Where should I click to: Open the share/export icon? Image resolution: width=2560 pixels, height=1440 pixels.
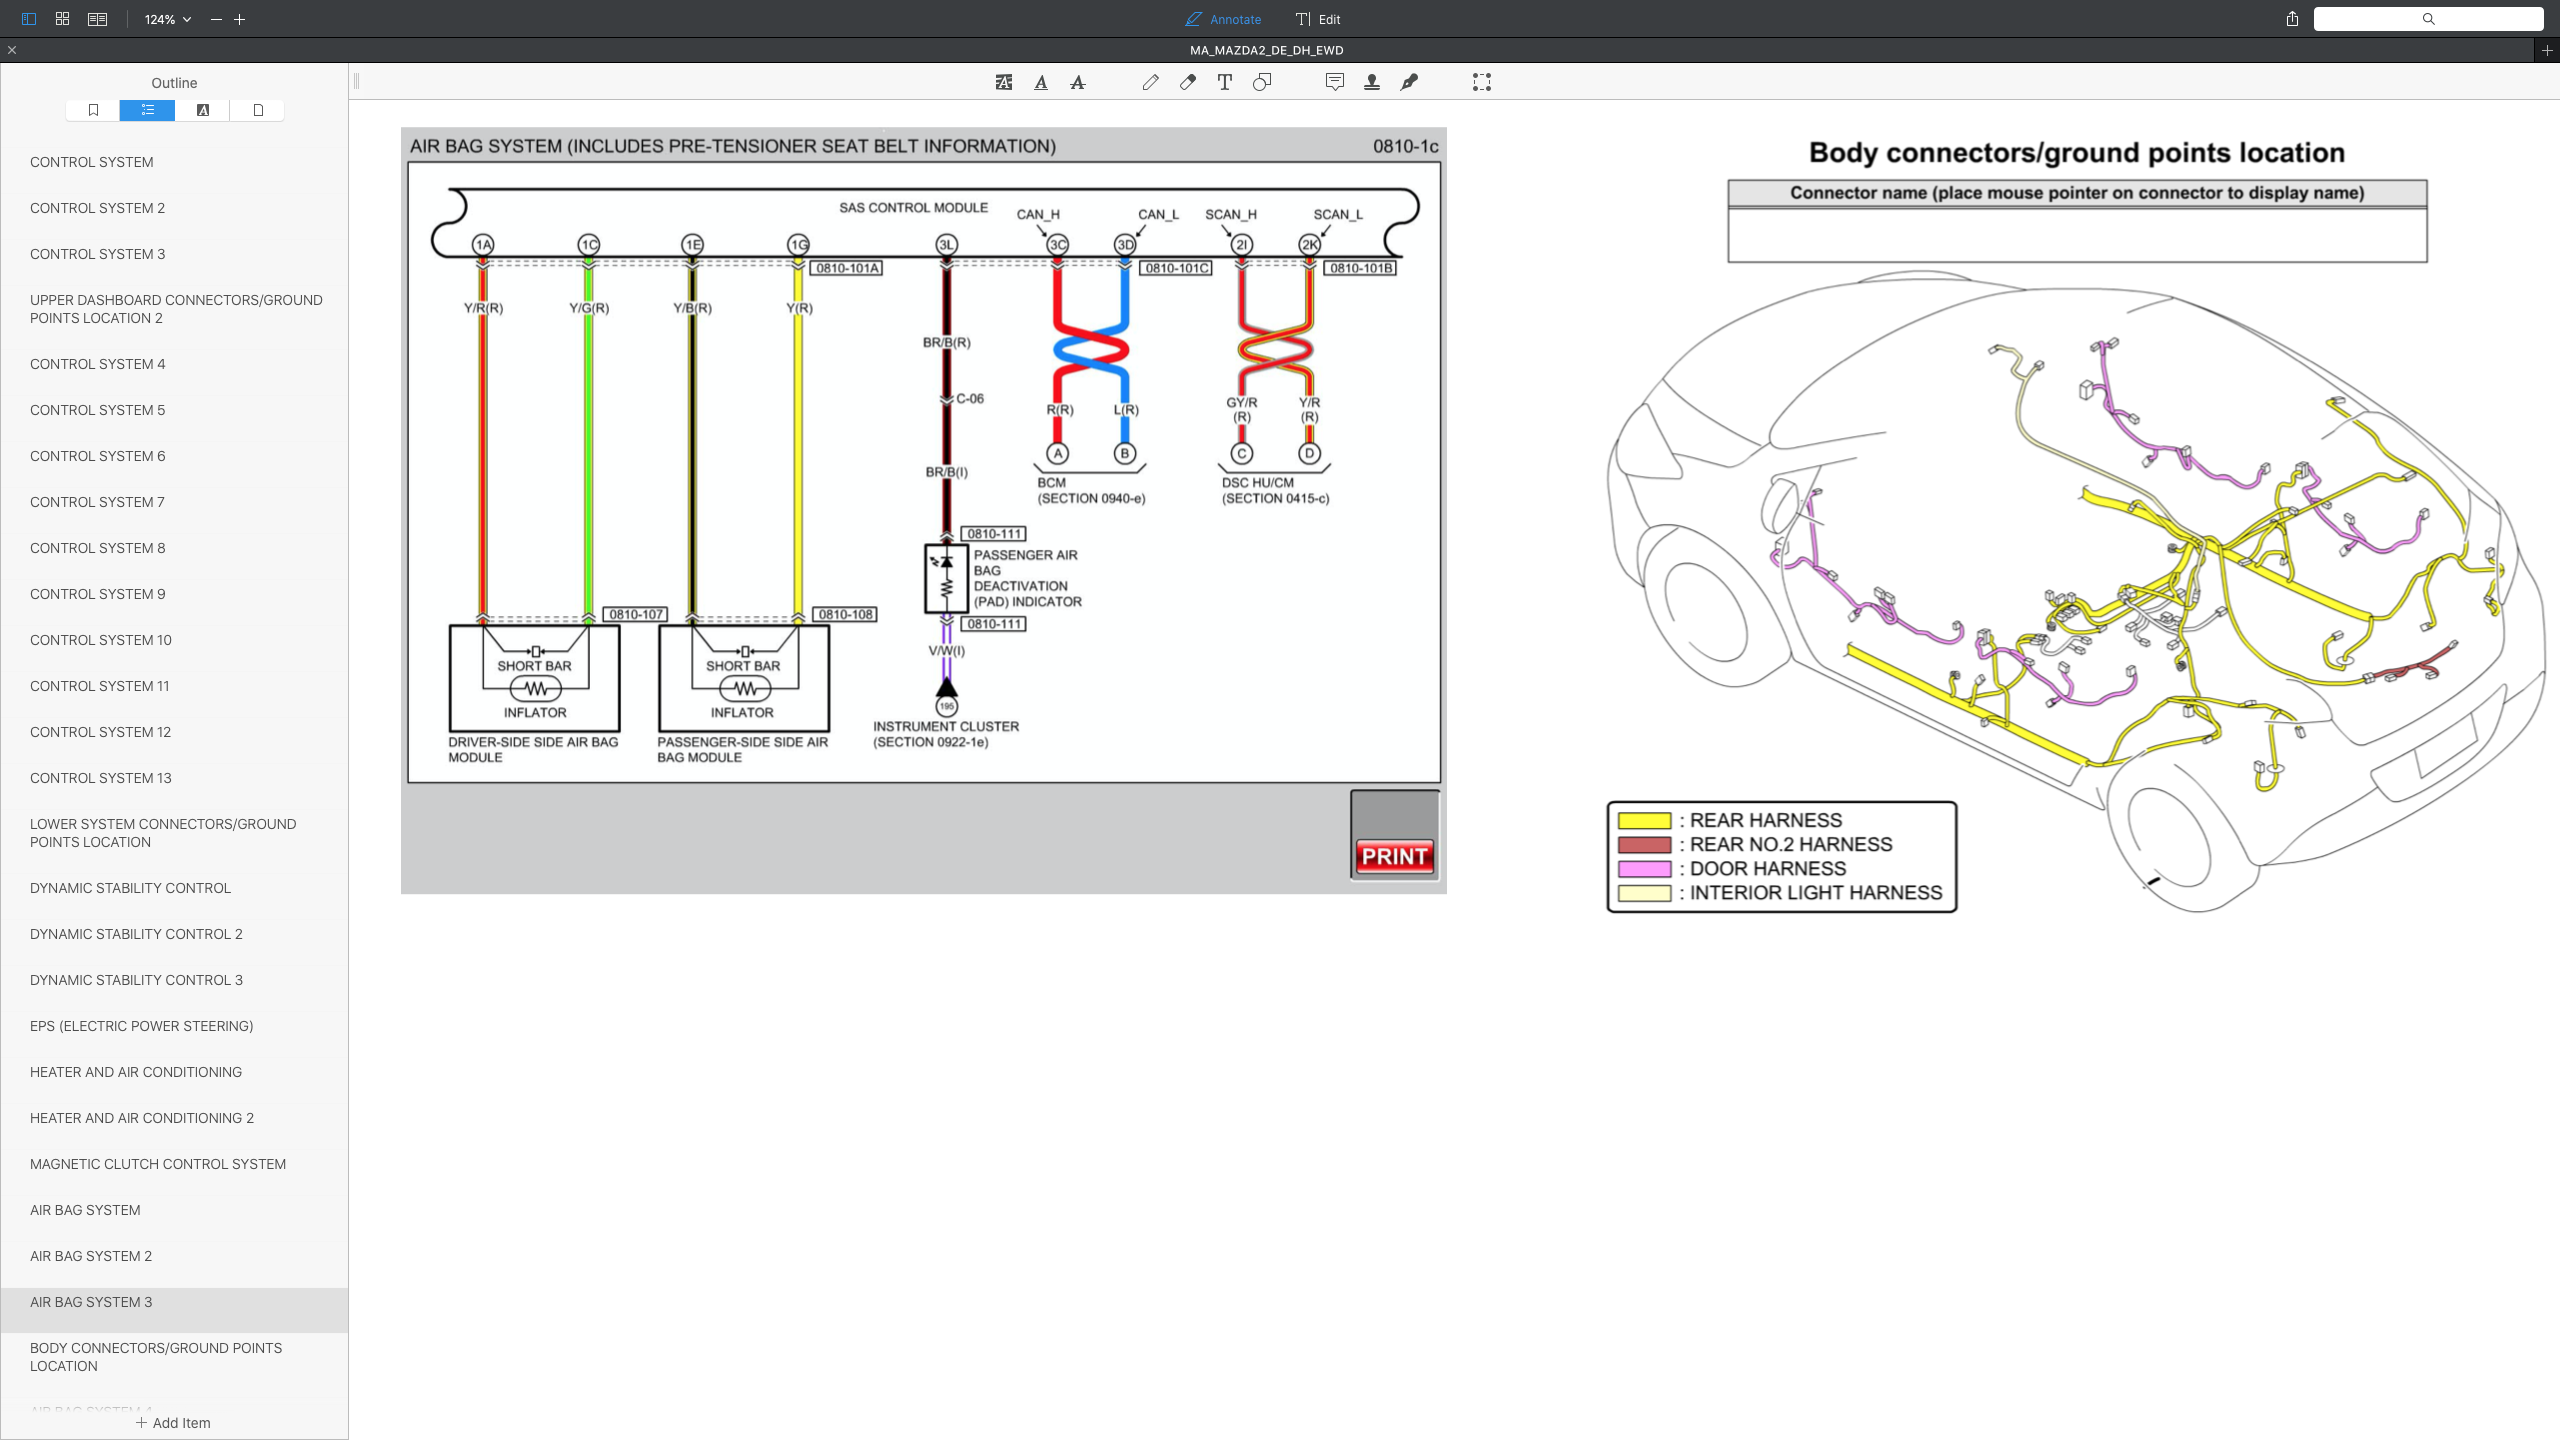click(x=2292, y=19)
